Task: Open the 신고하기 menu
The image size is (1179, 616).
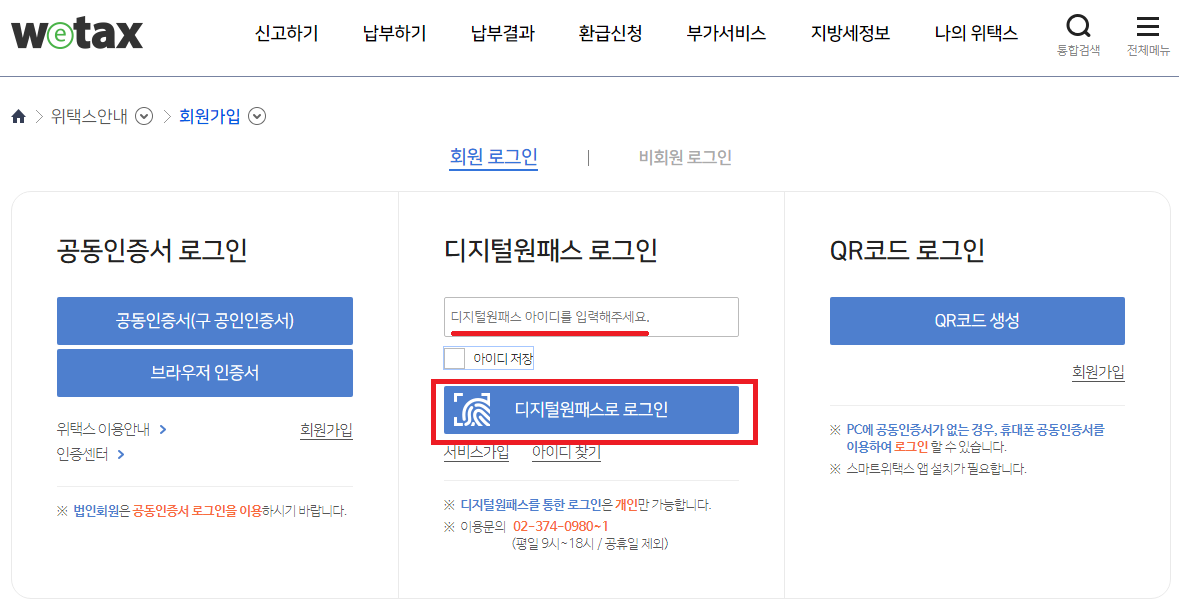Action: (x=286, y=33)
